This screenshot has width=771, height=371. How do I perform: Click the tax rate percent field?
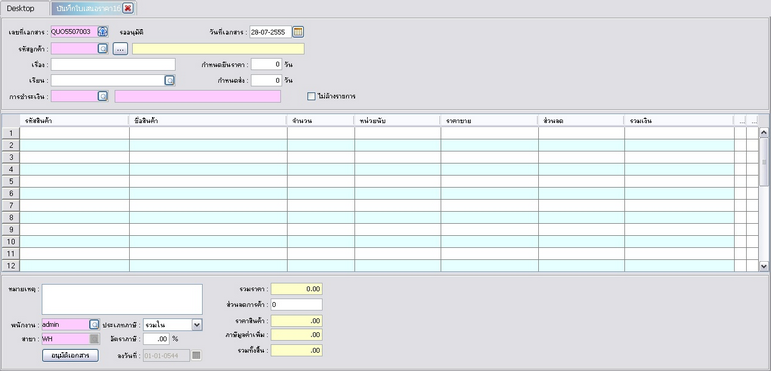156,339
